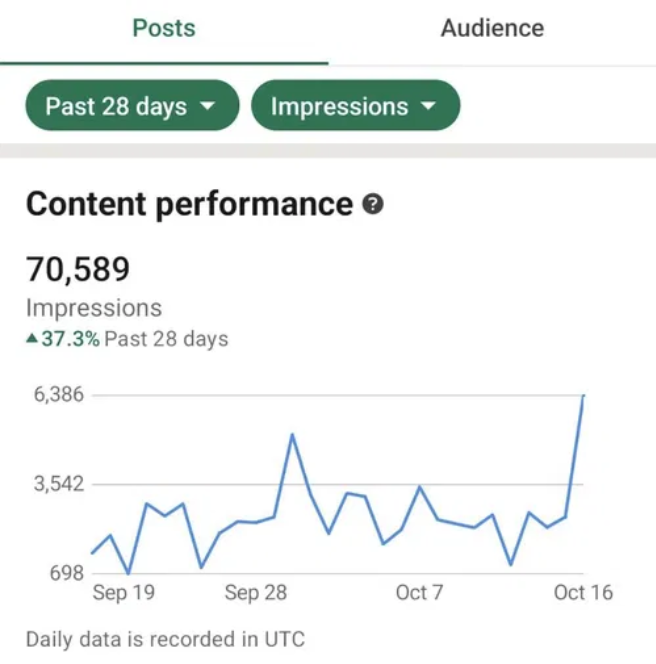Image resolution: width=656 pixels, height=664 pixels.
Task: Click the Sep 28 date axis label
Action: (255, 593)
